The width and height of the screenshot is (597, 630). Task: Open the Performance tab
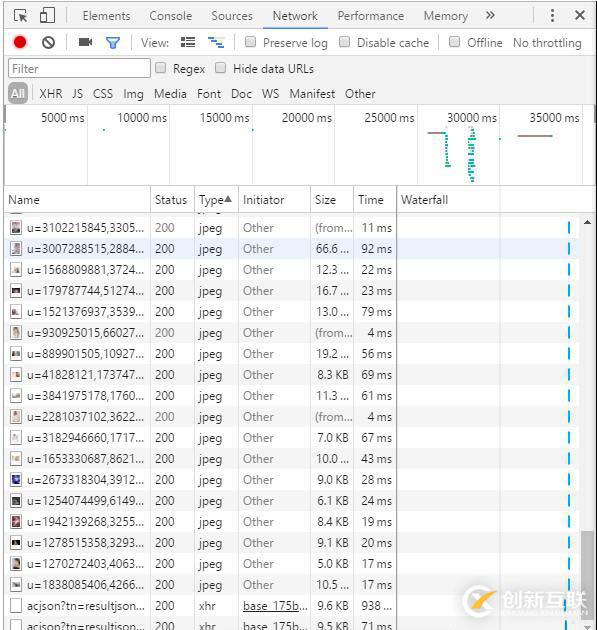pos(370,16)
